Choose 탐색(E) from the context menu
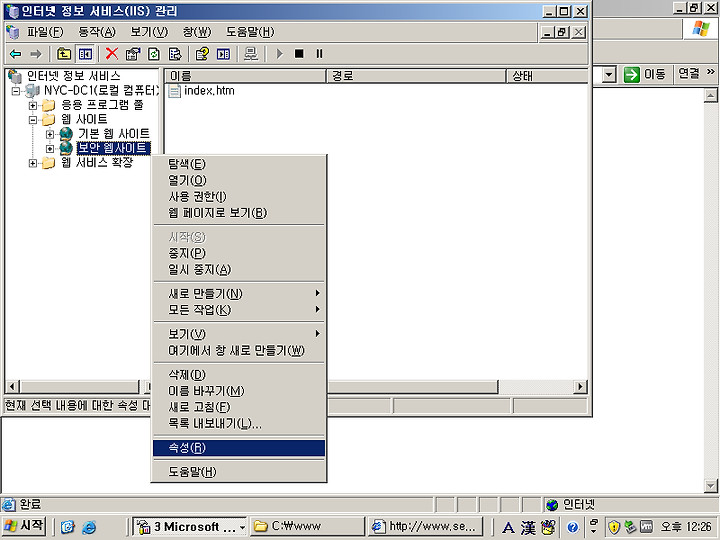 point(239,164)
